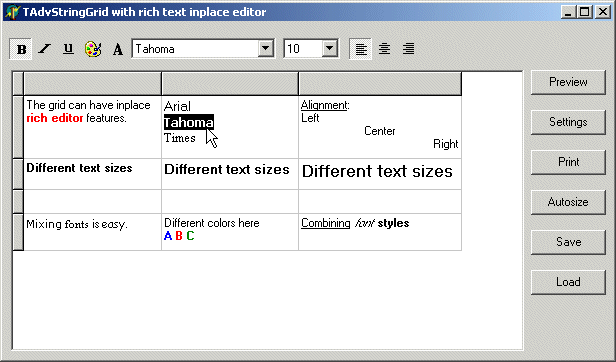The height and width of the screenshot is (362, 616).
Task: Select center text alignment
Action: pyautogui.click(x=385, y=49)
